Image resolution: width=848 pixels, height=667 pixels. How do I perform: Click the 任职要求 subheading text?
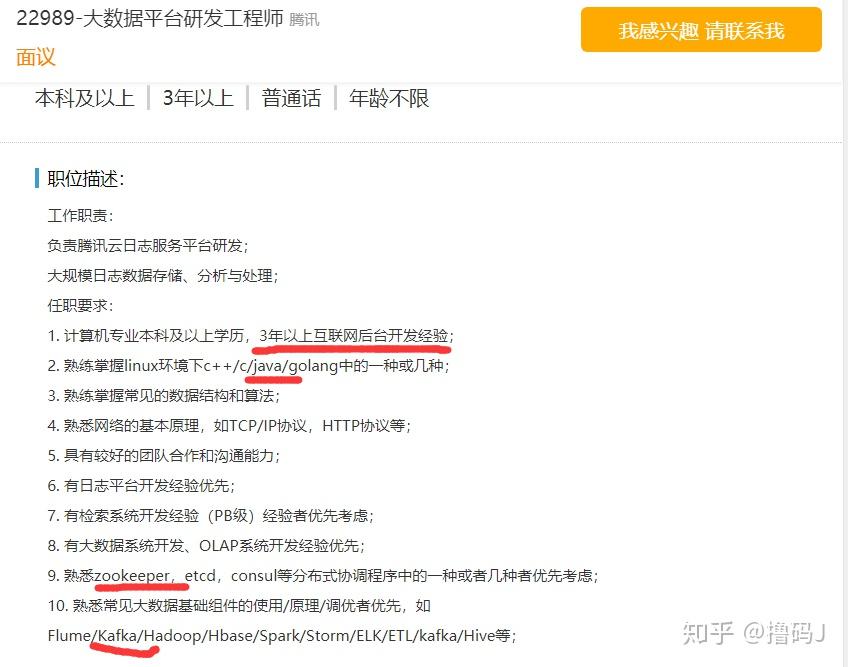(x=80, y=306)
